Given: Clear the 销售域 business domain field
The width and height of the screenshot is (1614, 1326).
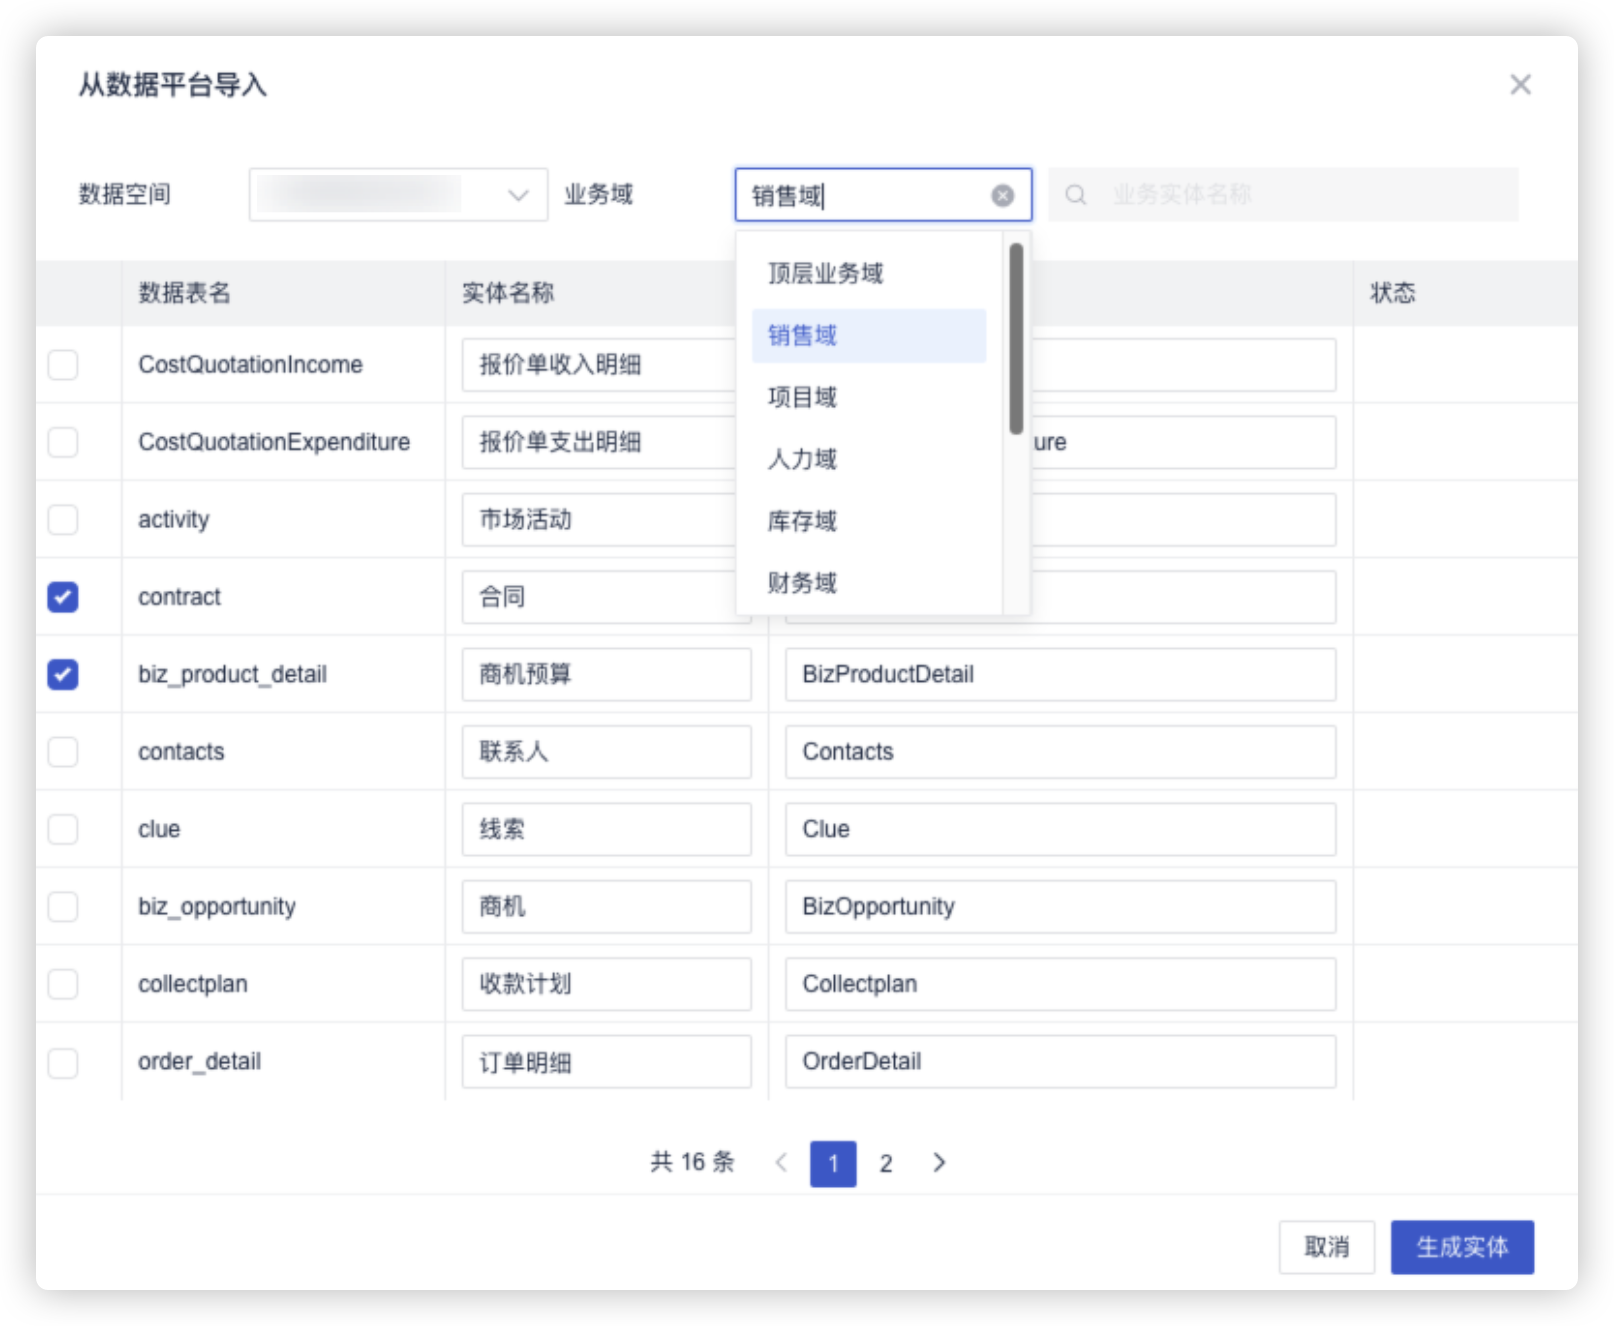Looking at the screenshot, I should tap(1002, 196).
